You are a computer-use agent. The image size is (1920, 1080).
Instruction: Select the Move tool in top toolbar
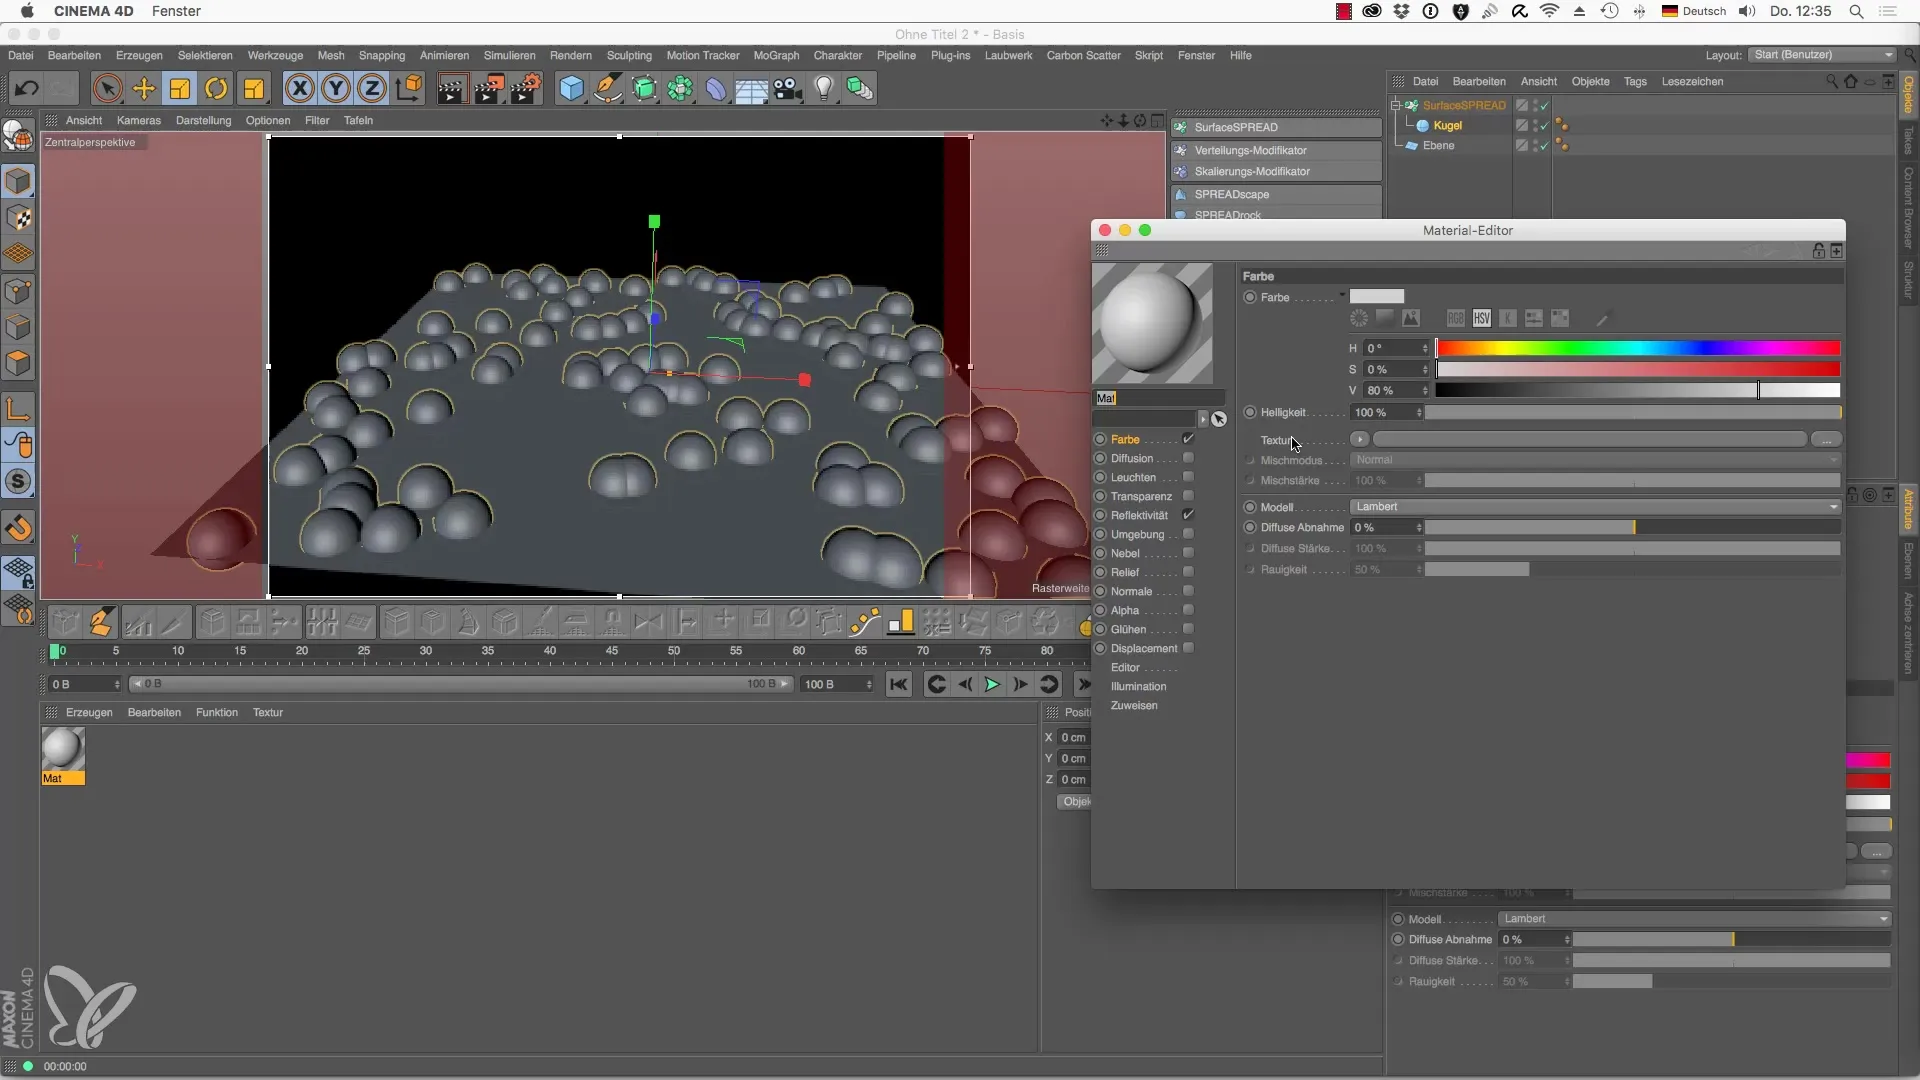[144, 89]
